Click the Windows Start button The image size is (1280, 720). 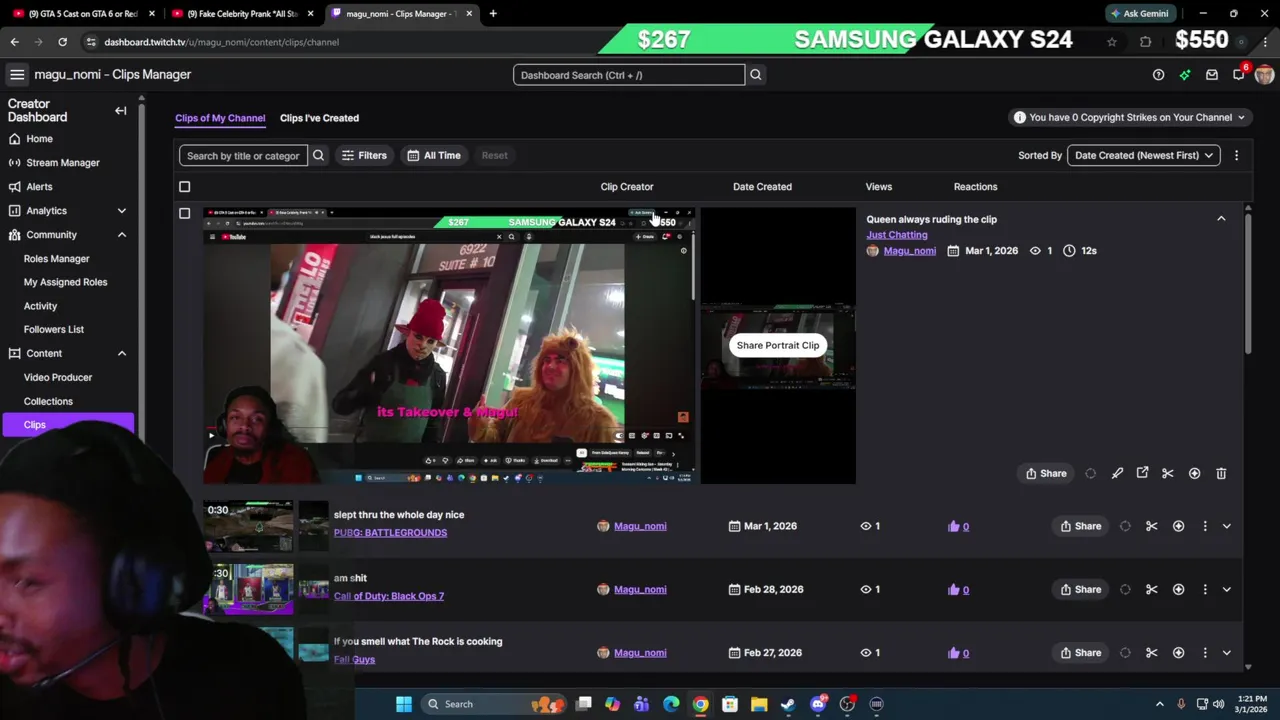(x=404, y=704)
